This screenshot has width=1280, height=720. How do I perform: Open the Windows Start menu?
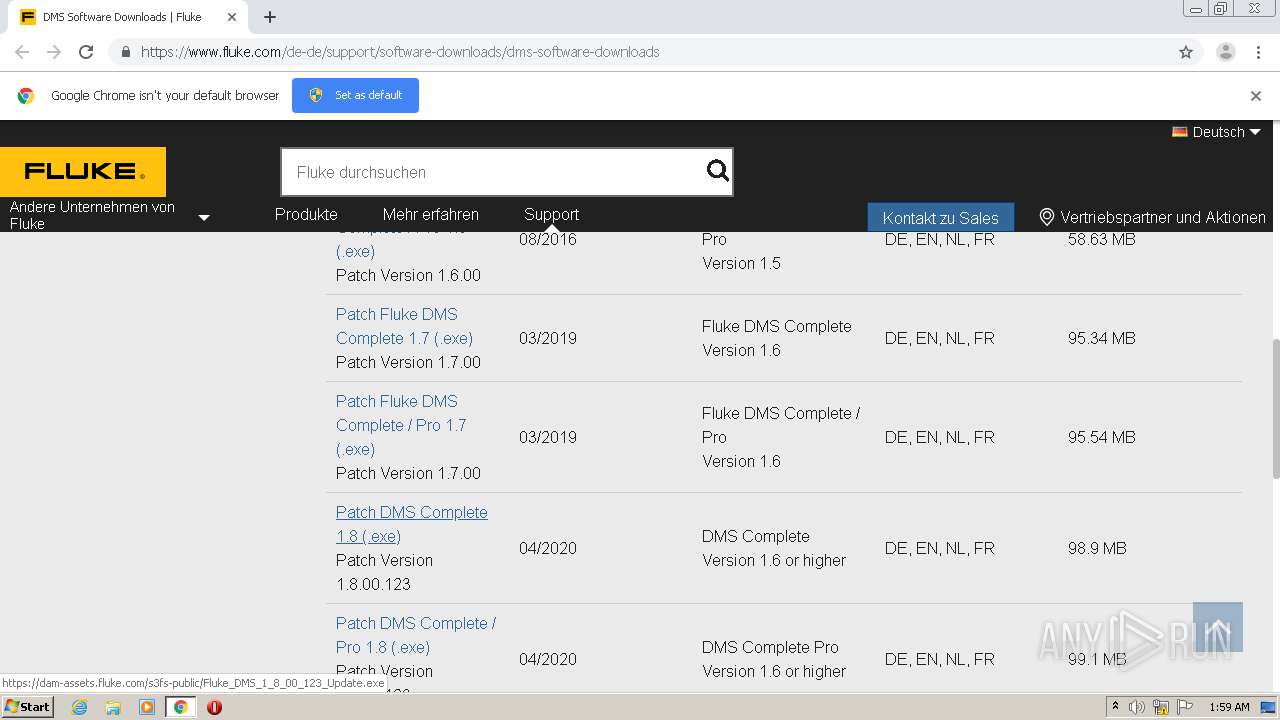[27, 707]
